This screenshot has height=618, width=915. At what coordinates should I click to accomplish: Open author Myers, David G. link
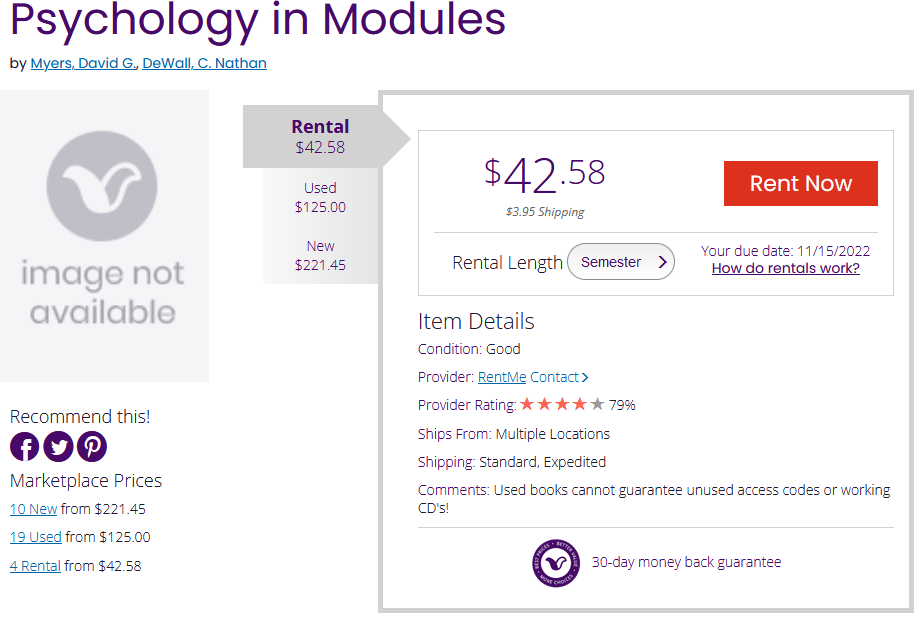click(x=84, y=63)
